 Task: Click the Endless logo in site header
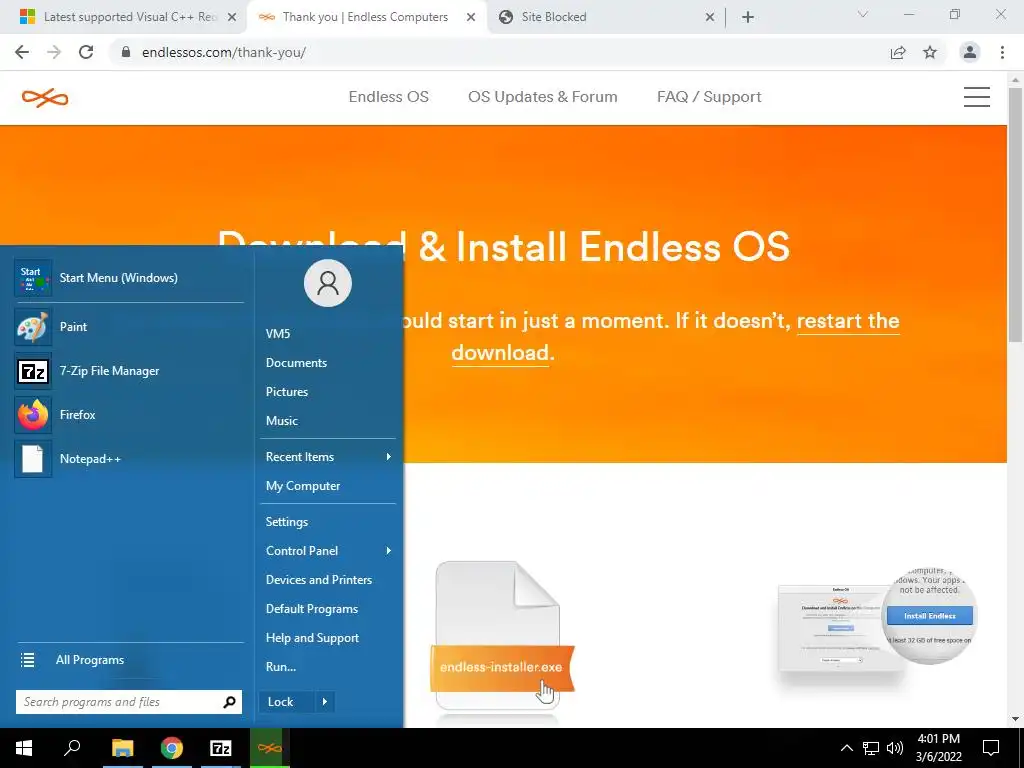coord(44,98)
